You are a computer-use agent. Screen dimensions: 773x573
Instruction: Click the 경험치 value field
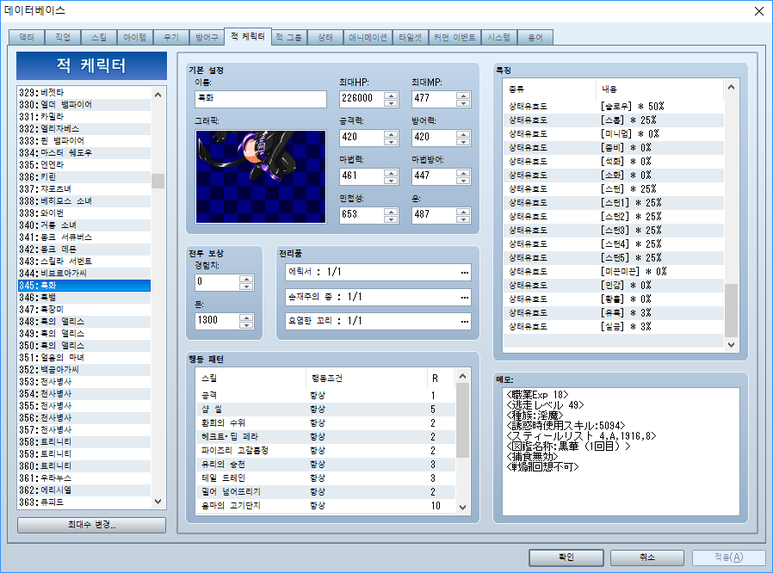point(217,282)
